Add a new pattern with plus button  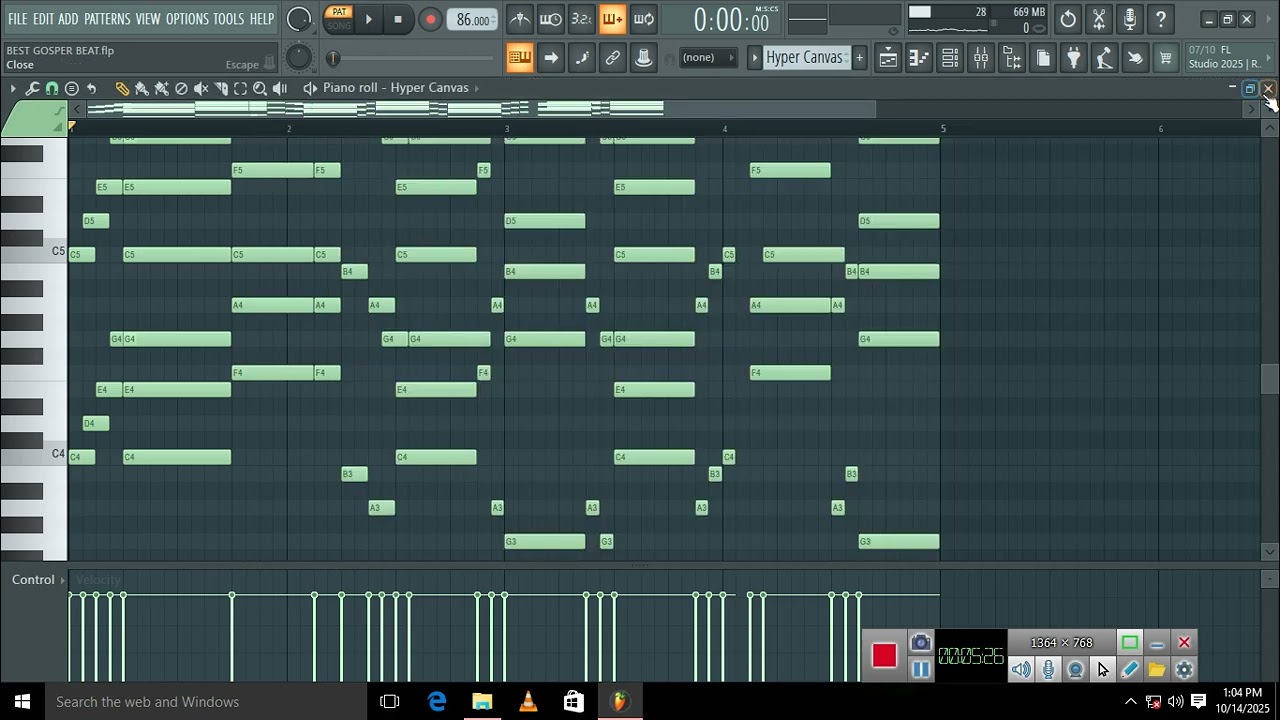[859, 58]
